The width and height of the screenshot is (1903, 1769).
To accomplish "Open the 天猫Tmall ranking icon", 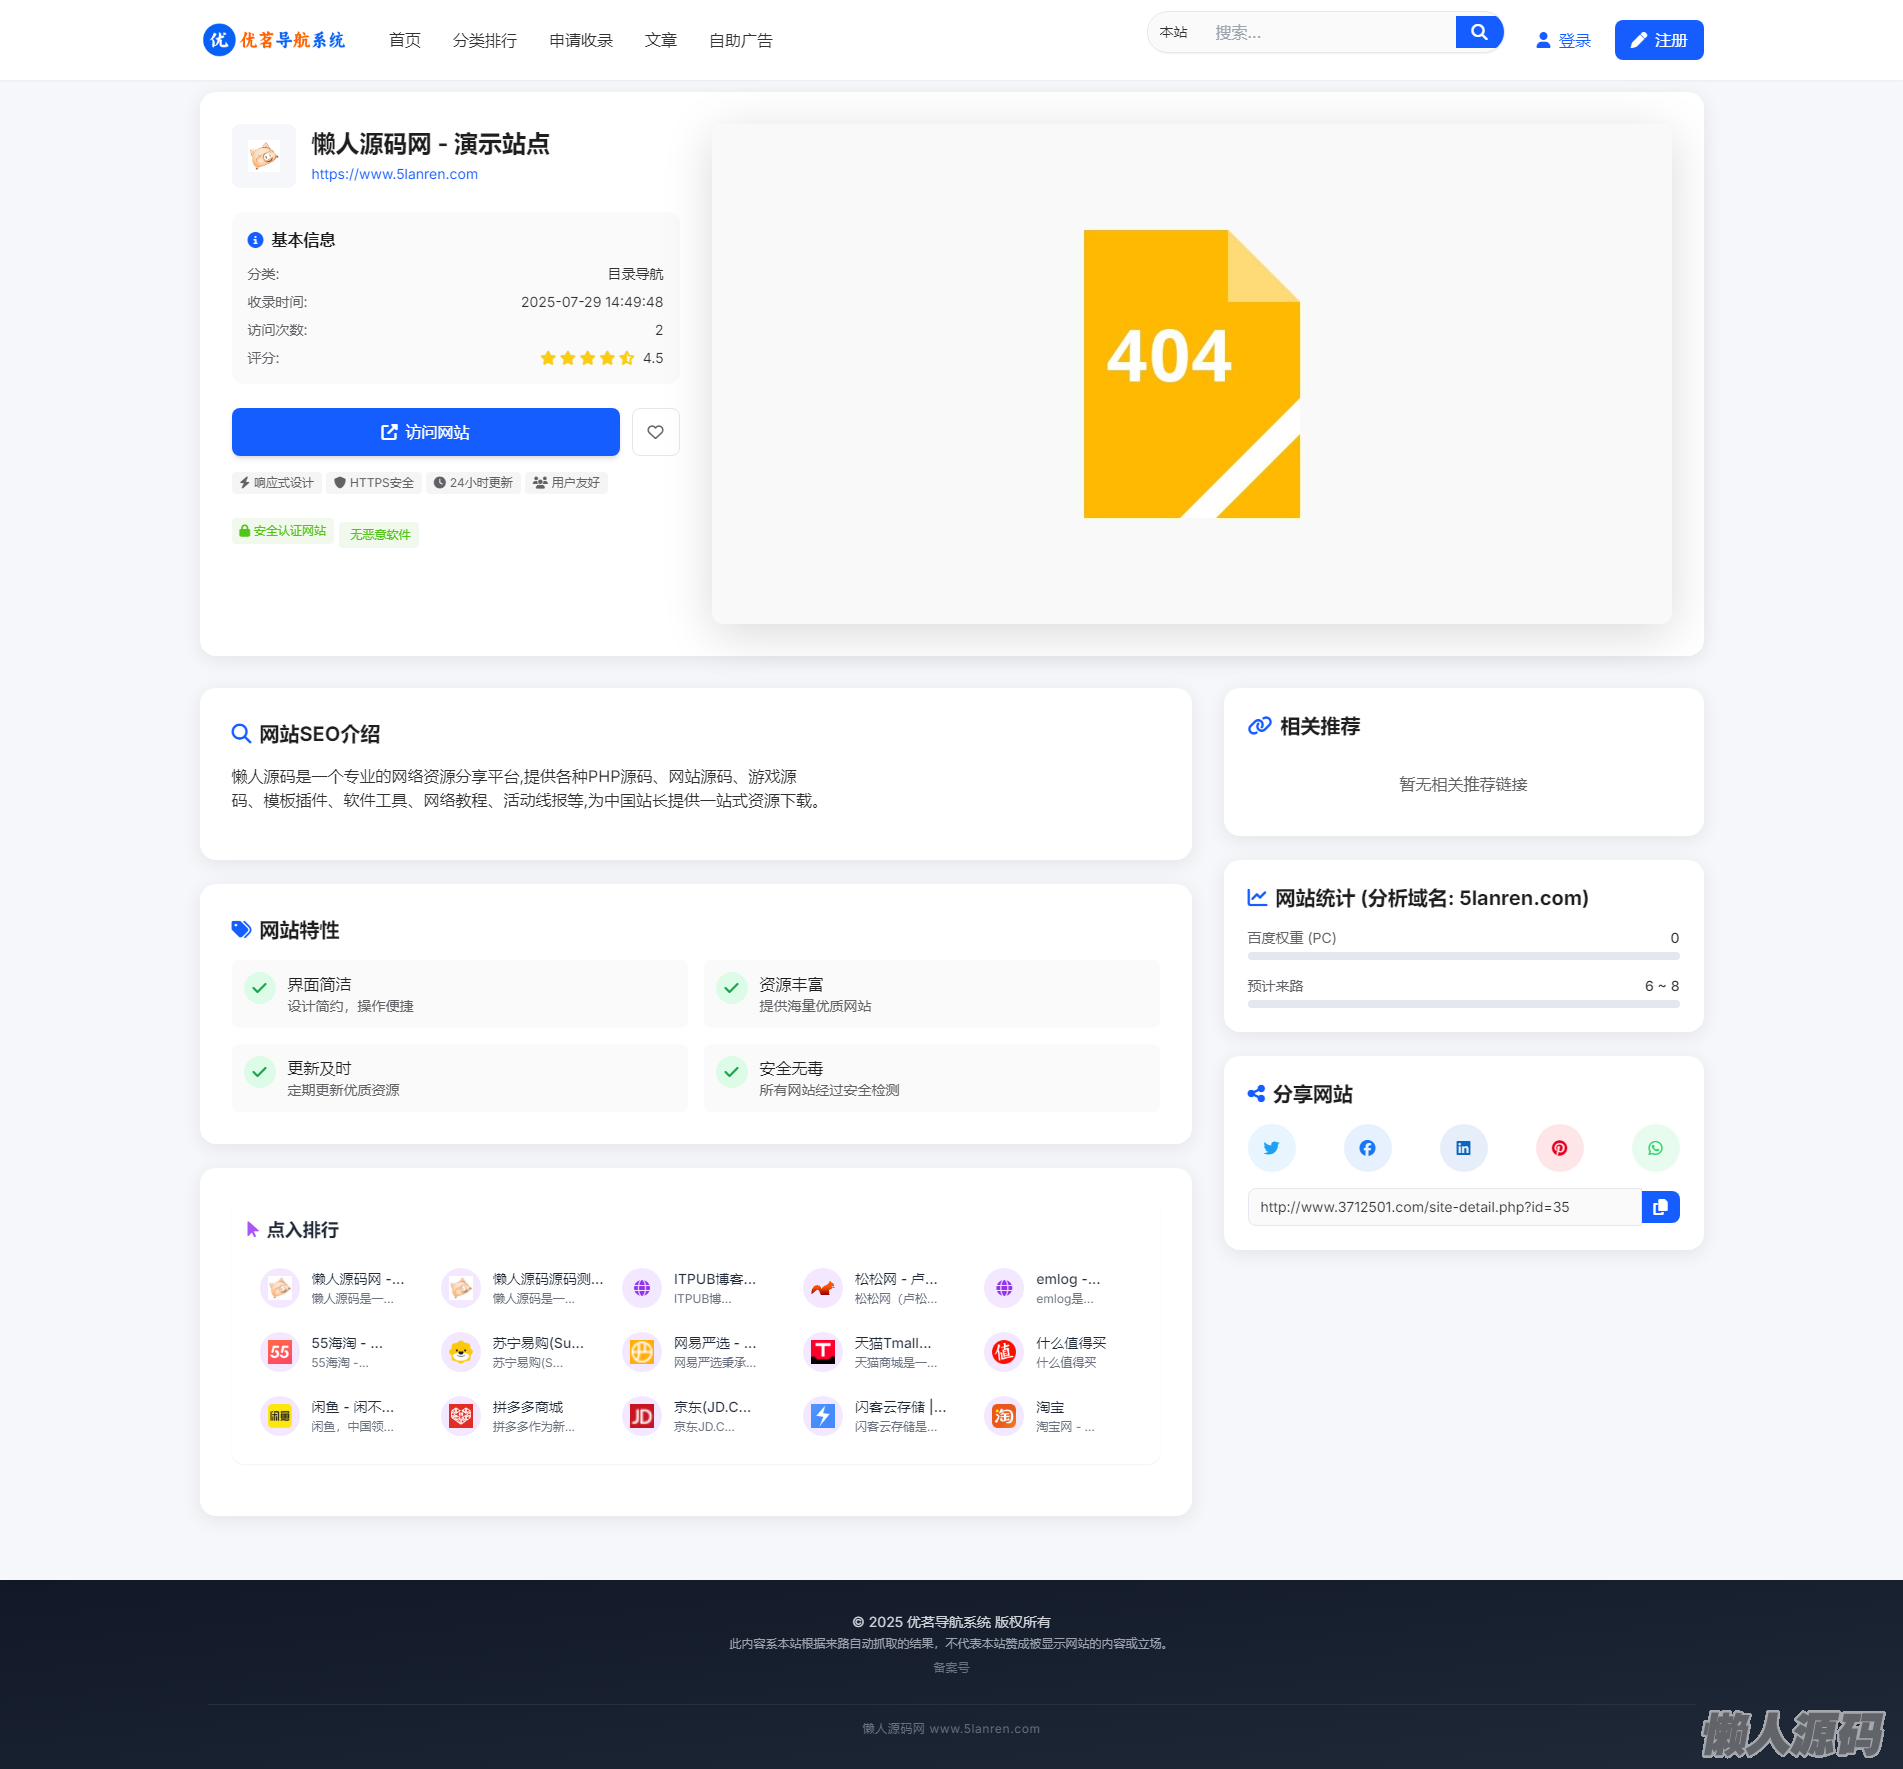I will tap(823, 1352).
